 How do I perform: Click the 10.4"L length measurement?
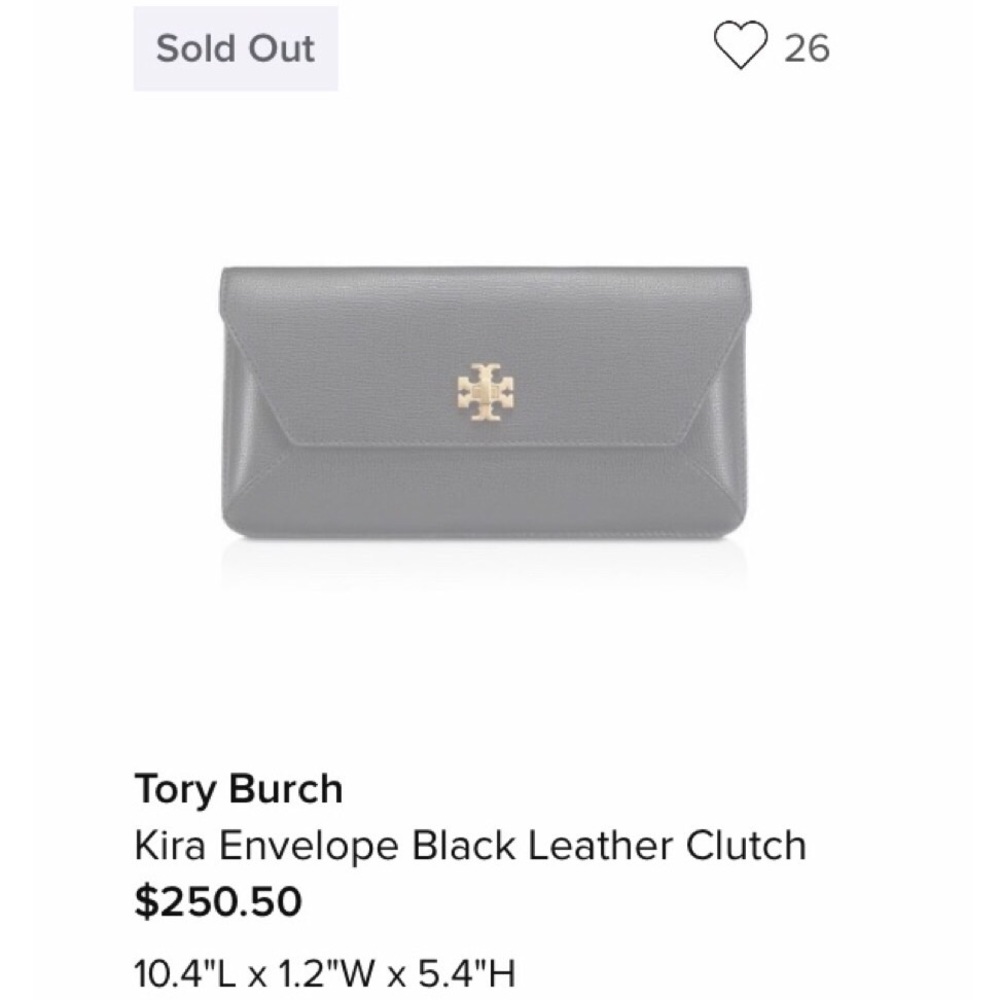pyautogui.click(x=180, y=970)
